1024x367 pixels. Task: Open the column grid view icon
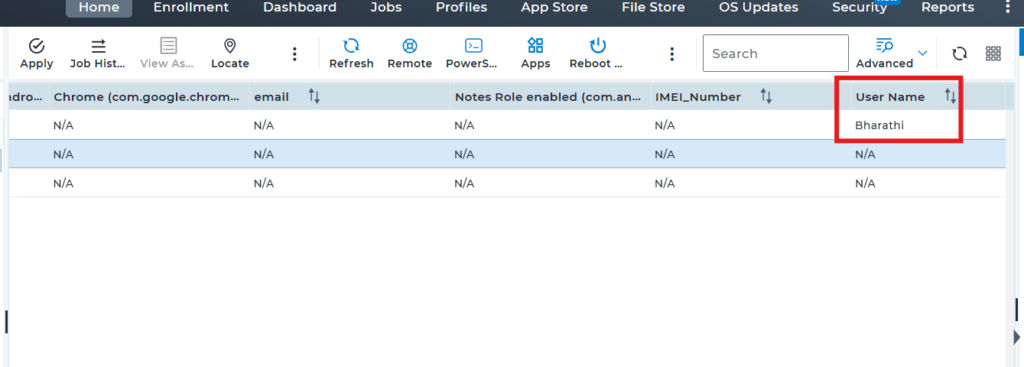coord(993,54)
